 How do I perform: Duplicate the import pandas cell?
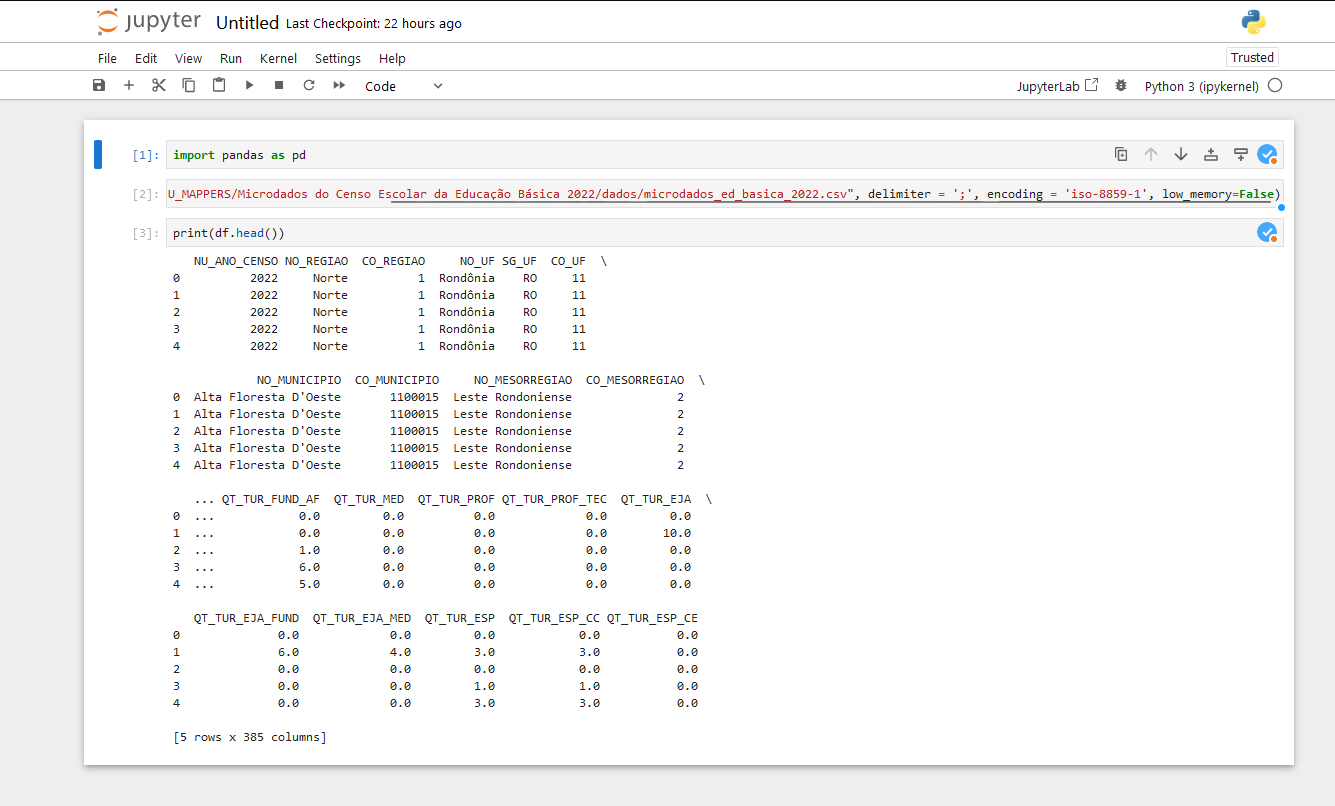[1121, 154]
